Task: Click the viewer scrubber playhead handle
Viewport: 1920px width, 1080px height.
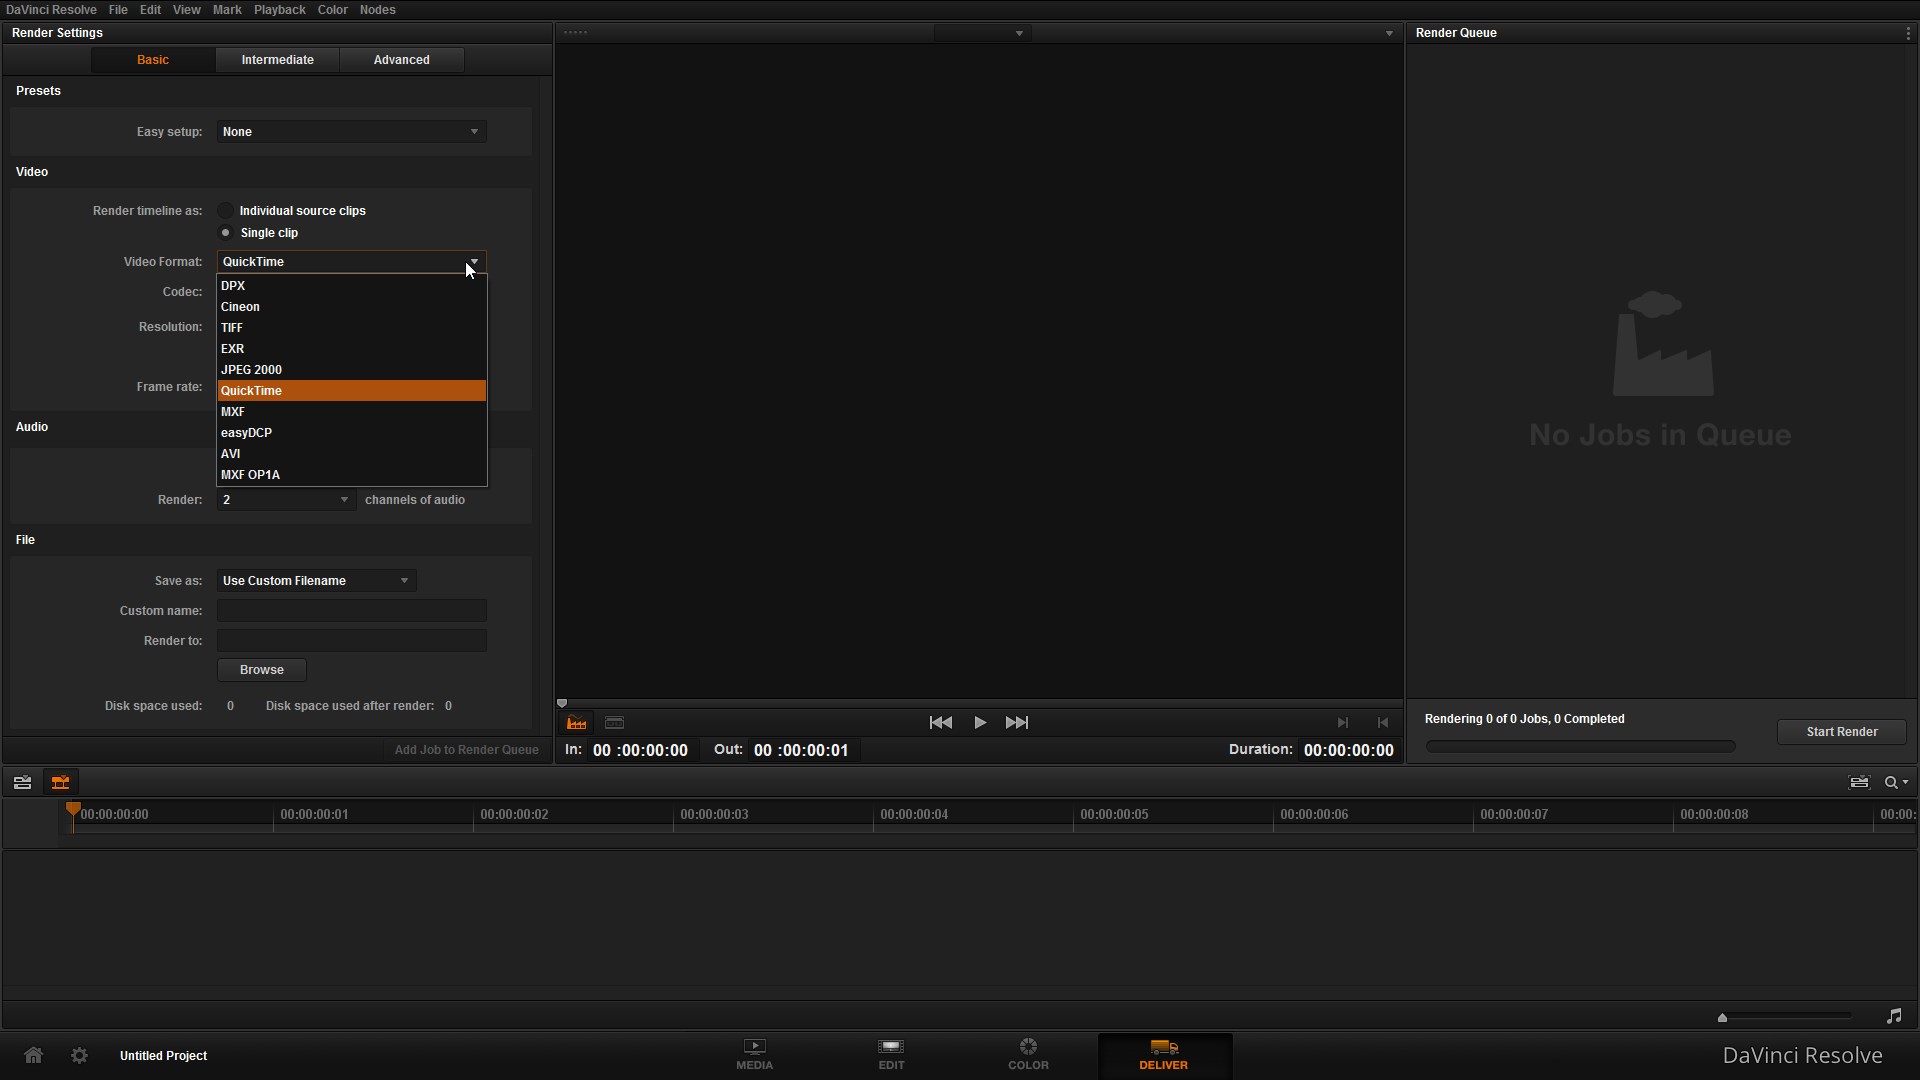Action: click(562, 704)
